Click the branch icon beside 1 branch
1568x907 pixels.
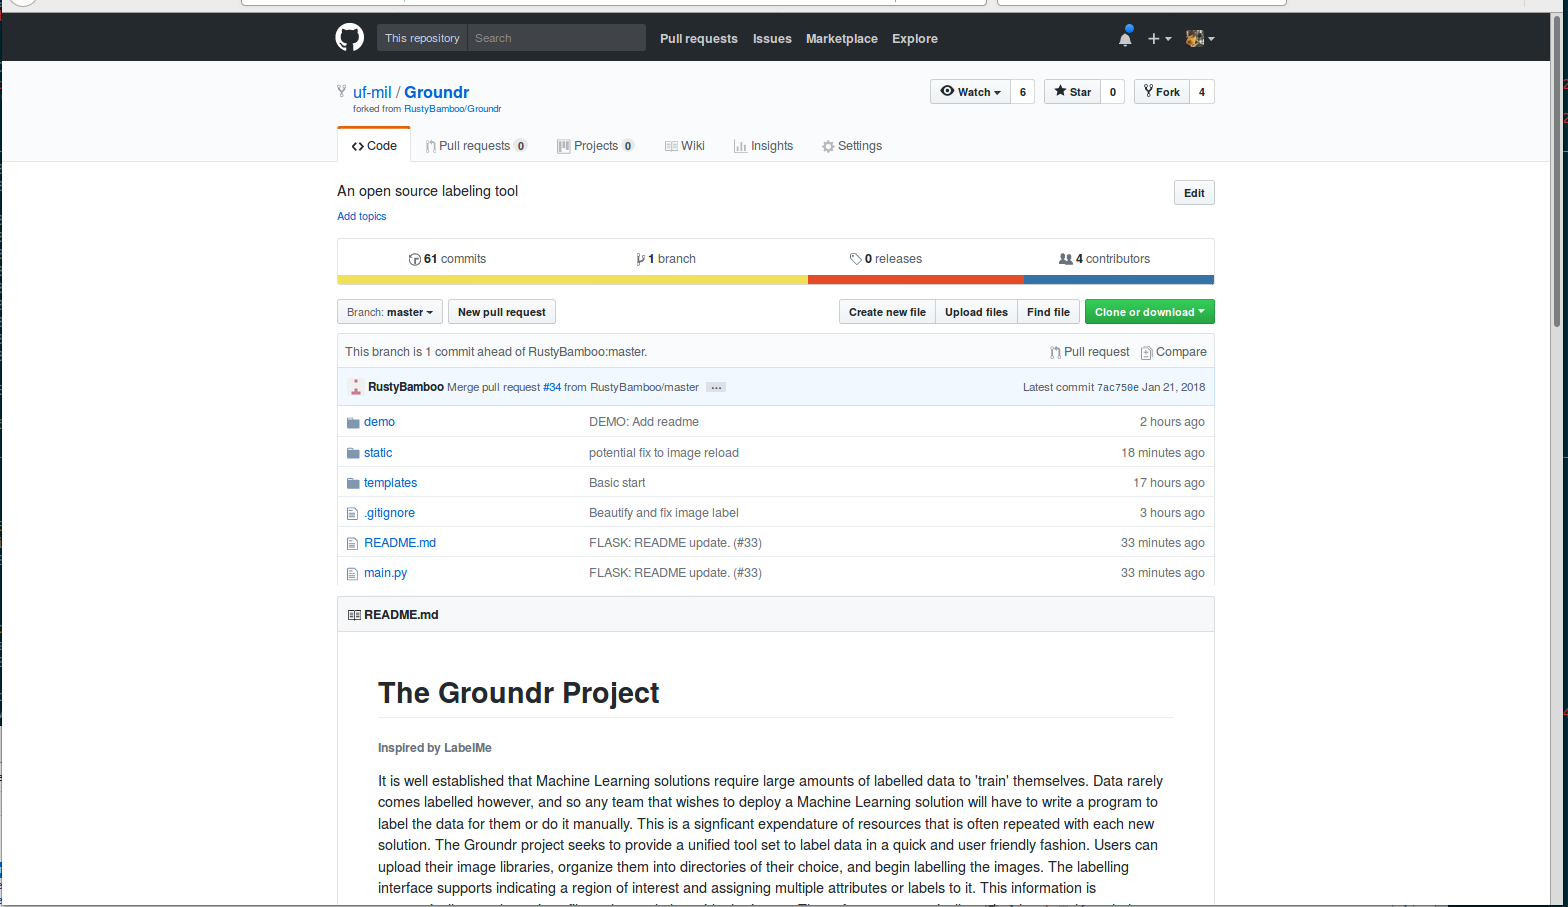(x=640, y=259)
